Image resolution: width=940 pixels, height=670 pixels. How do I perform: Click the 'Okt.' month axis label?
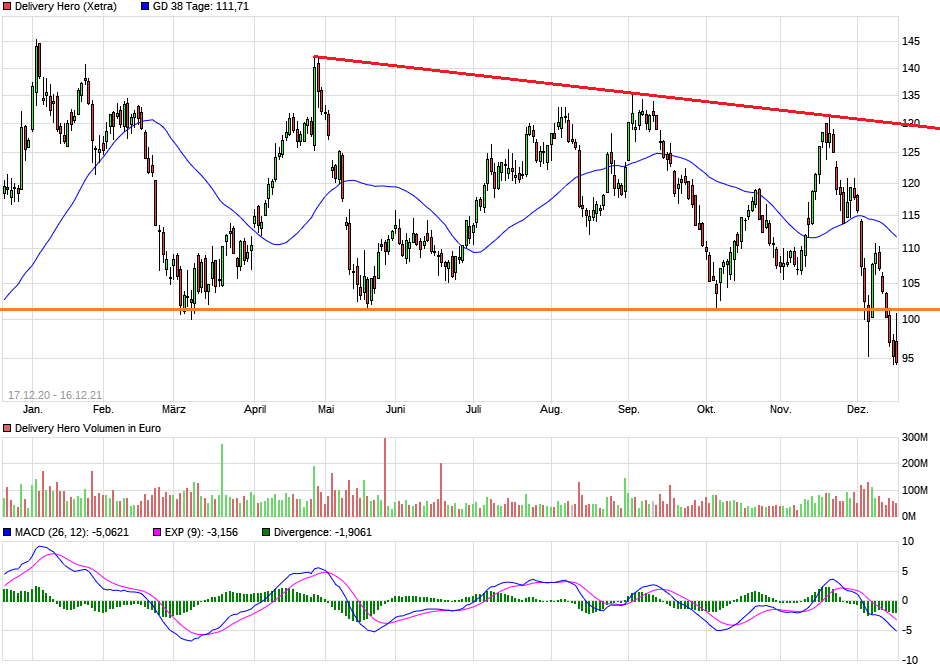pos(706,409)
